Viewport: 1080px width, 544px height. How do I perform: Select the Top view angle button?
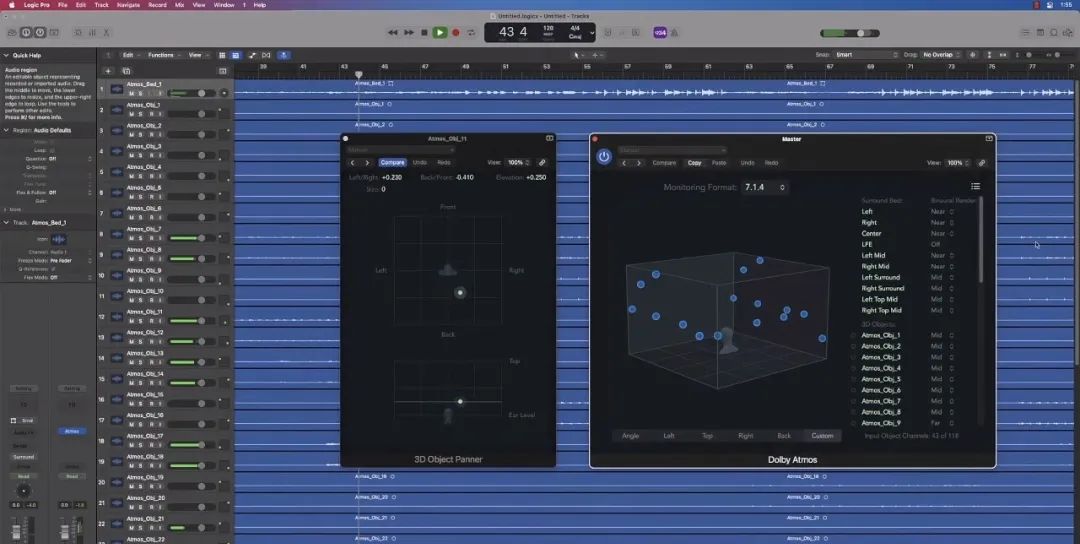coord(707,436)
